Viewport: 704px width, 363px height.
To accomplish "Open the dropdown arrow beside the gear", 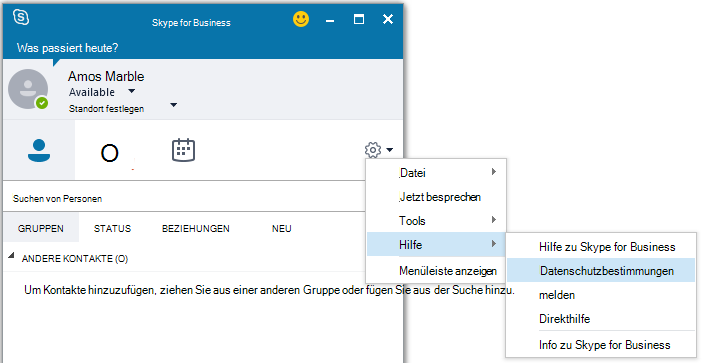I will (389, 150).
